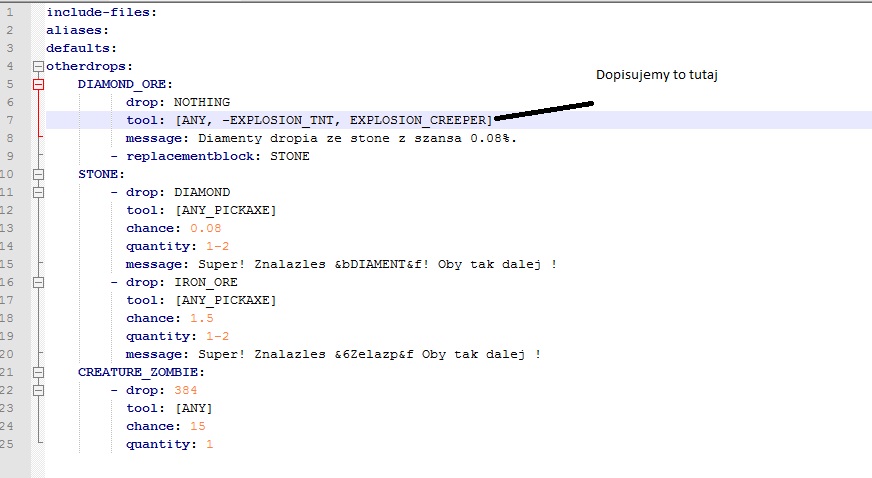
Task: Click replacementblock: key on line 9
Action: coord(193,156)
